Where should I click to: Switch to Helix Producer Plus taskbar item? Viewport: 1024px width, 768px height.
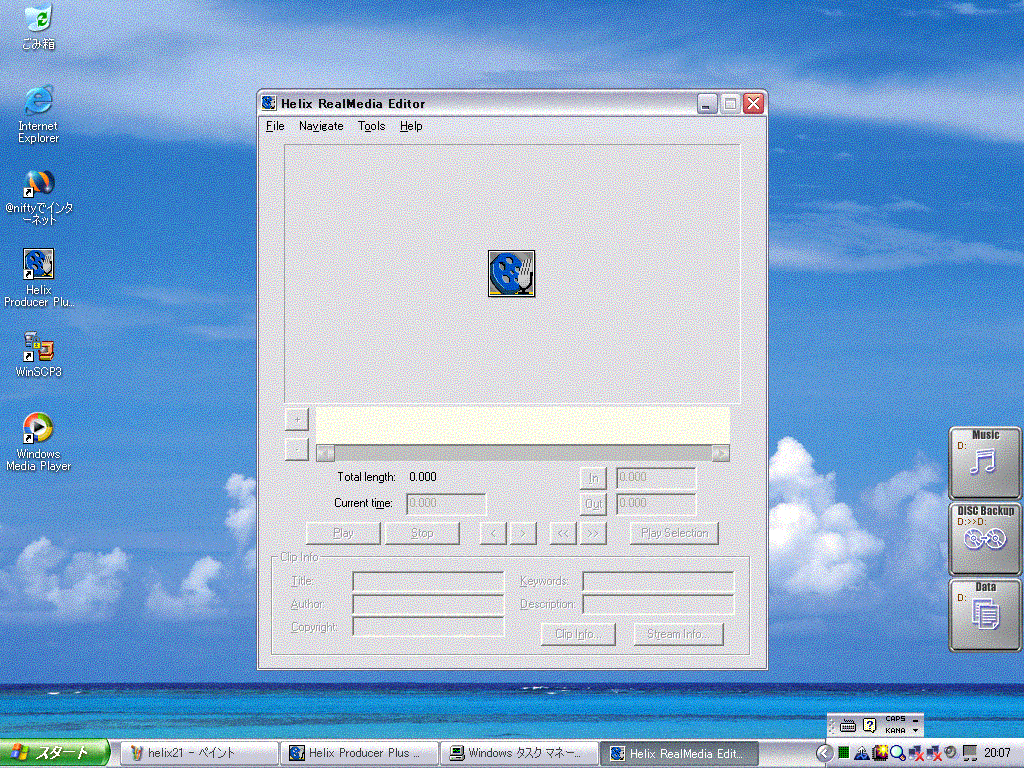[x=359, y=753]
